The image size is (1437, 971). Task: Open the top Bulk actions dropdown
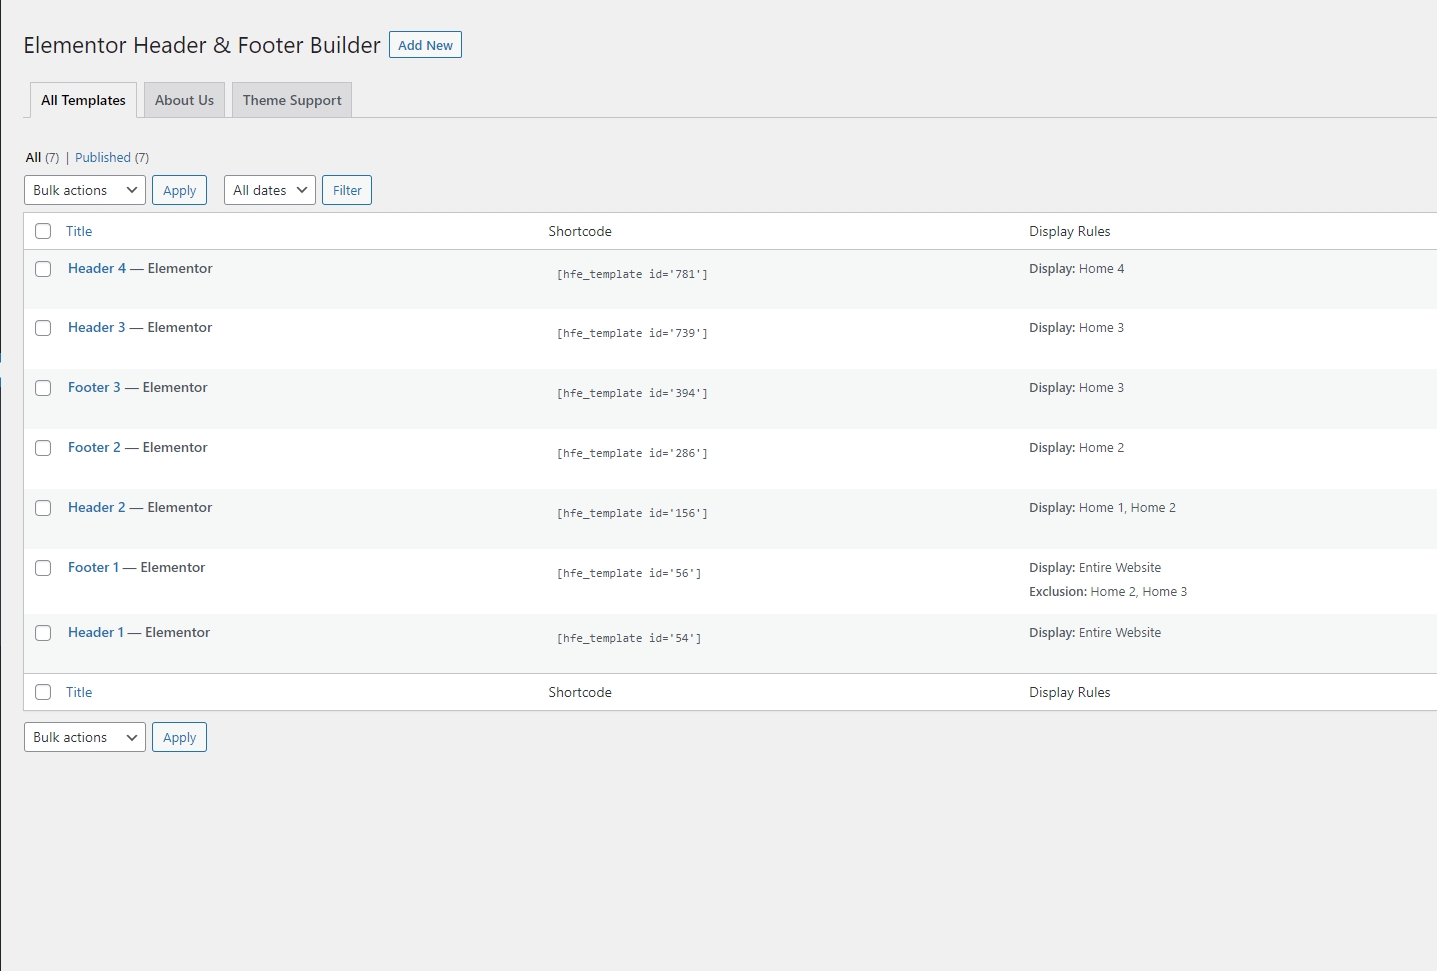pos(85,190)
